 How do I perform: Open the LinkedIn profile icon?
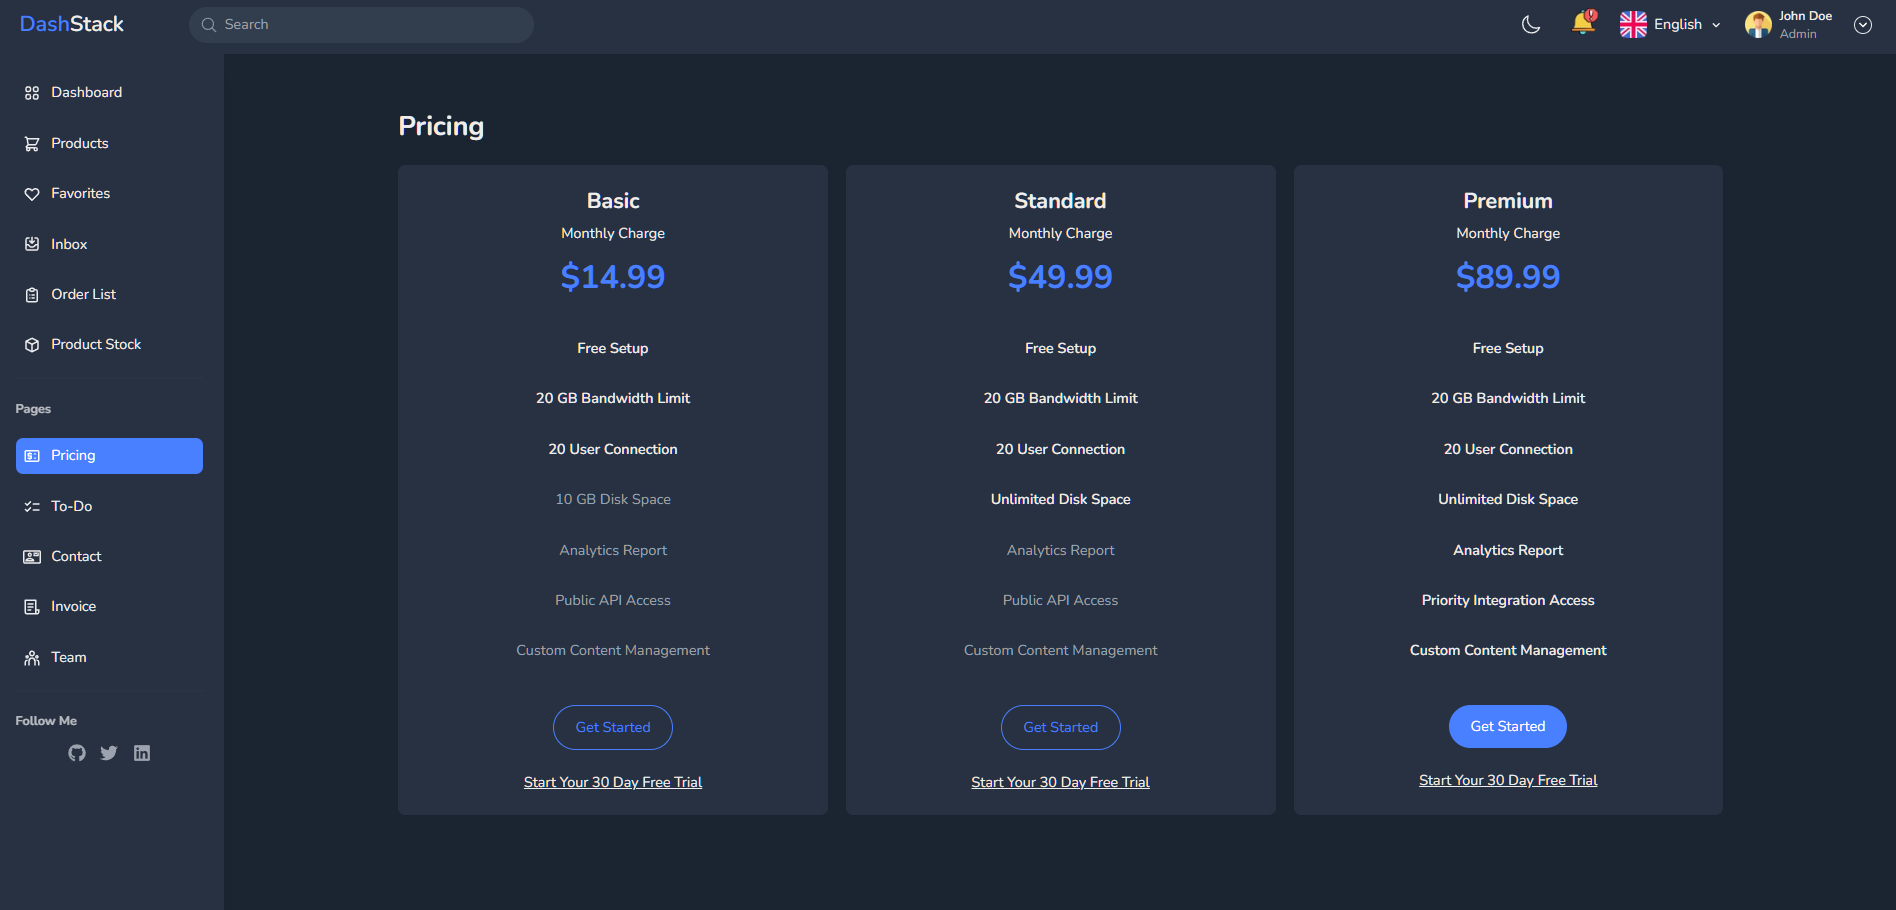141,753
